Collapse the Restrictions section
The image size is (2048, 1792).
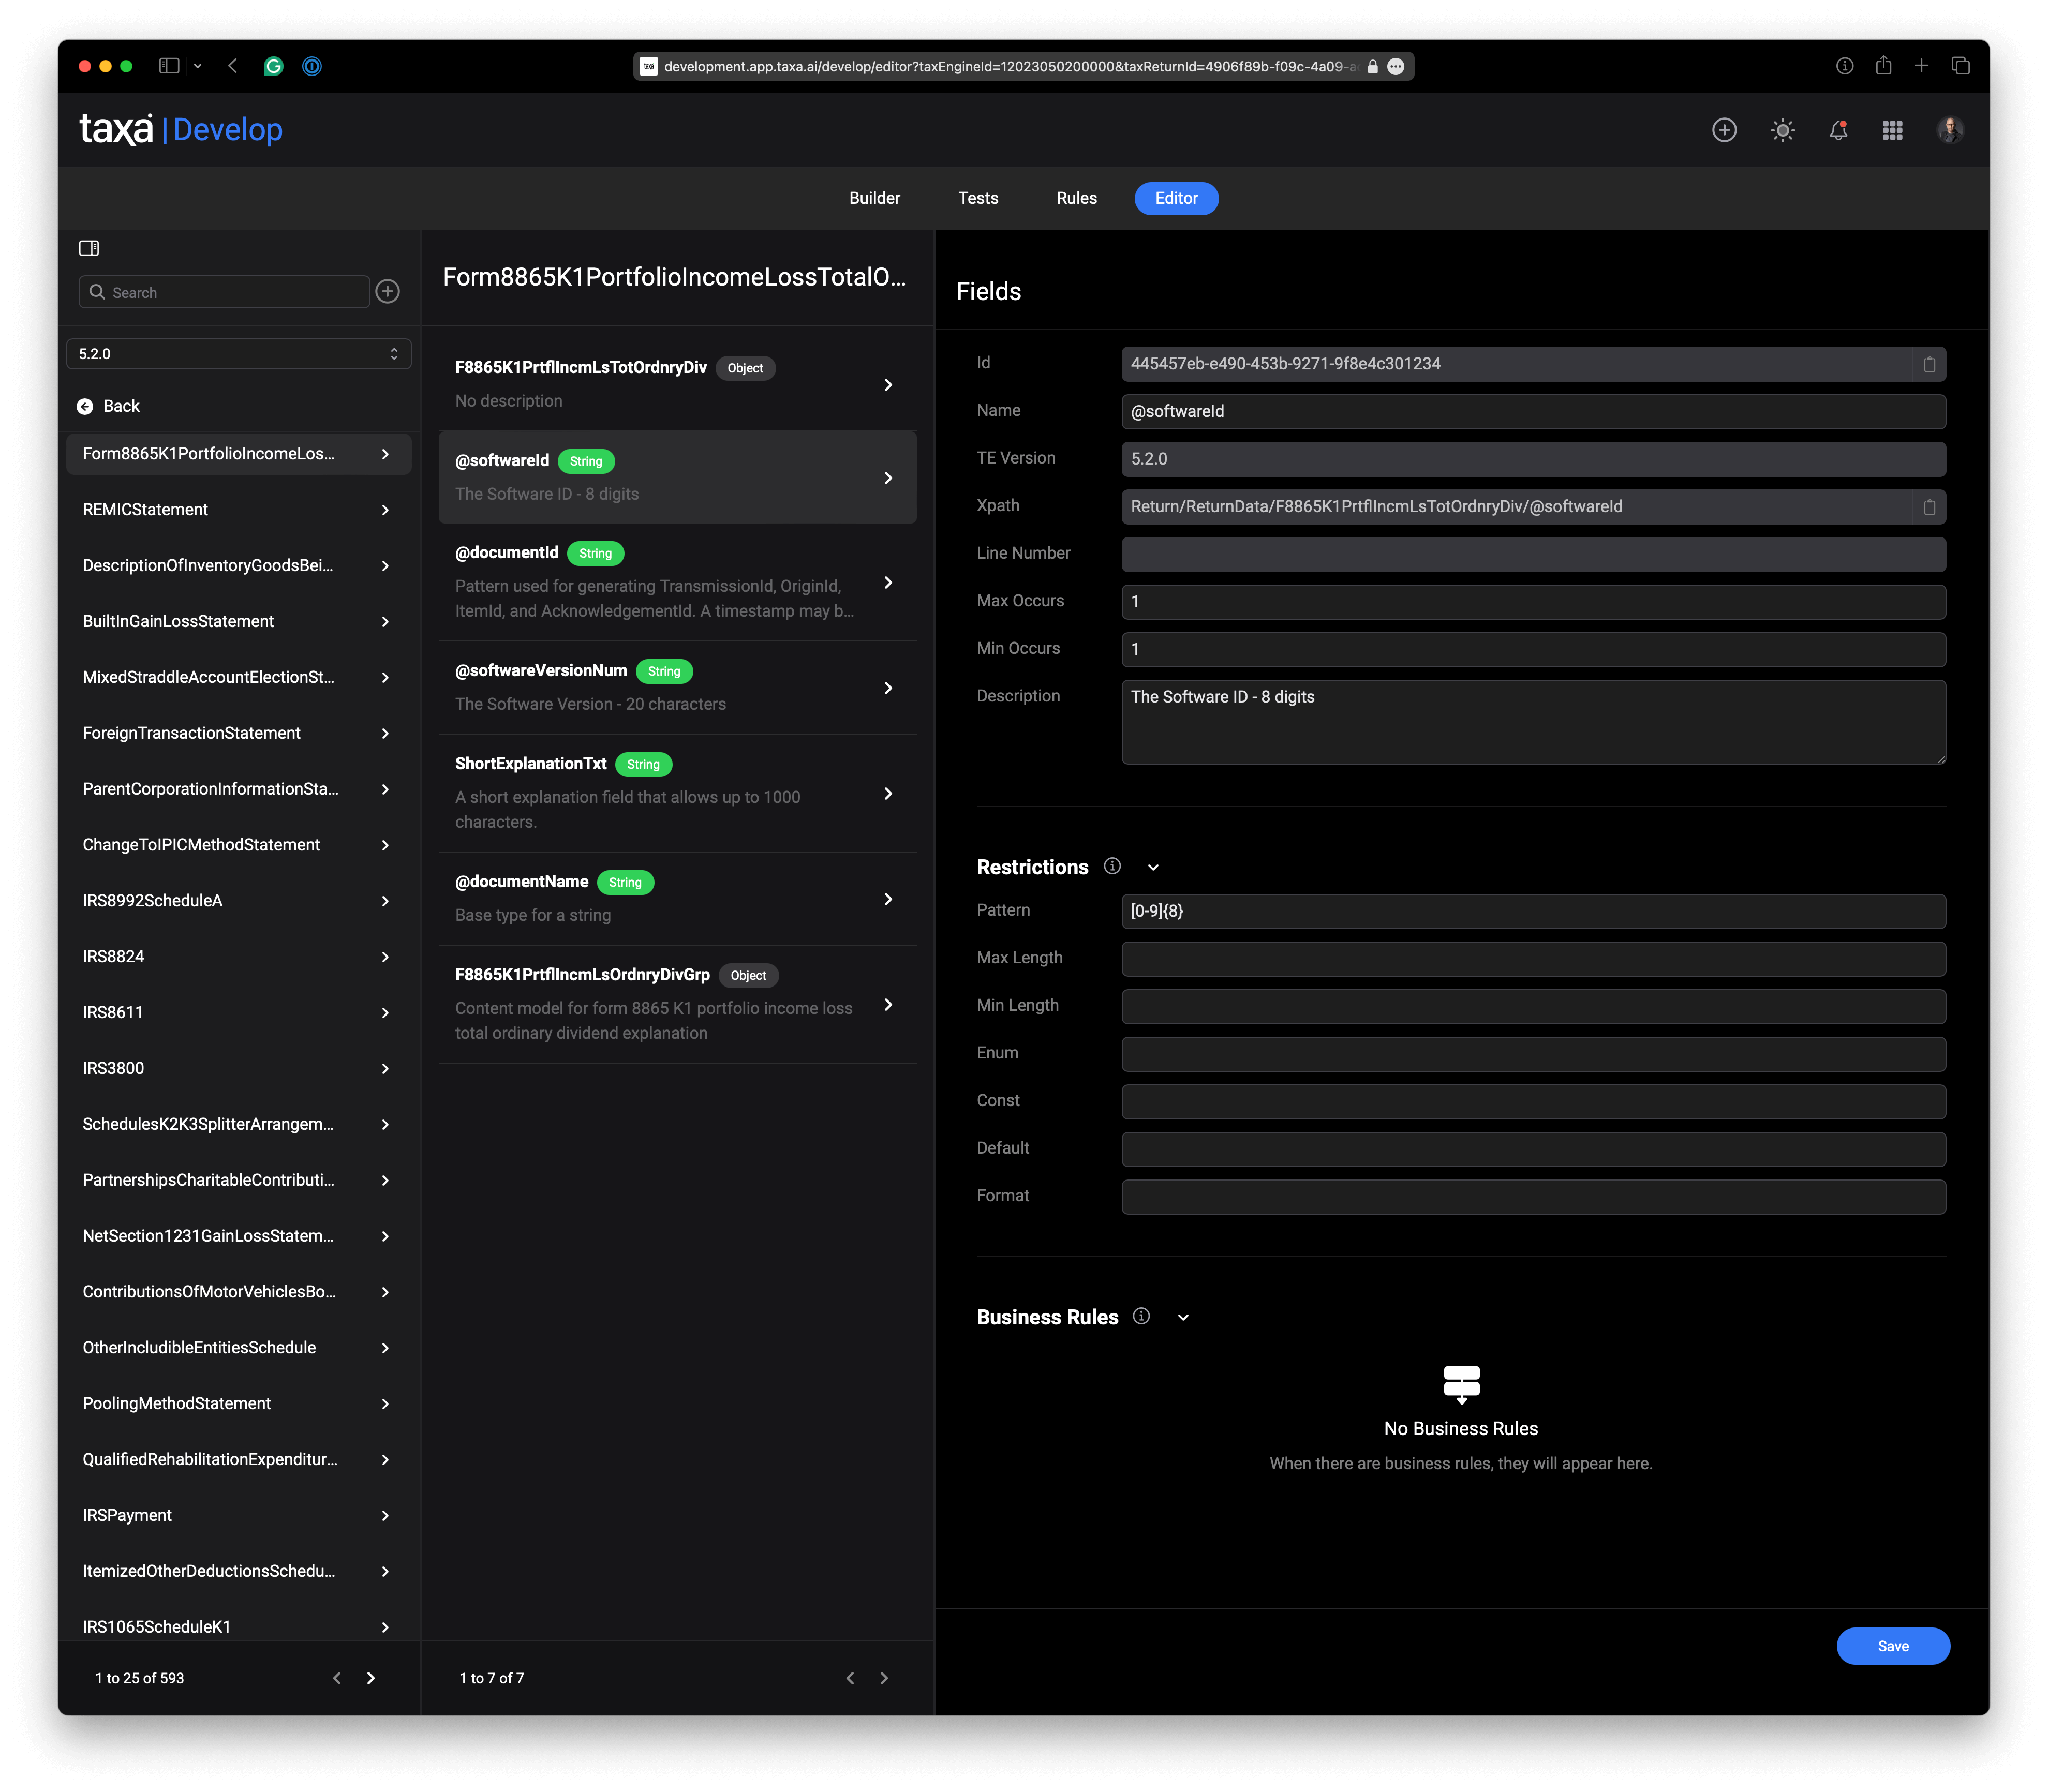1153,867
